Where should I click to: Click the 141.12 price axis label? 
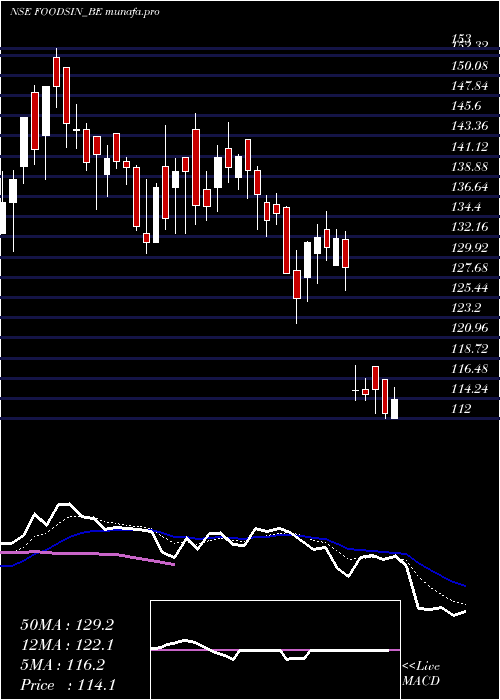coord(469,146)
